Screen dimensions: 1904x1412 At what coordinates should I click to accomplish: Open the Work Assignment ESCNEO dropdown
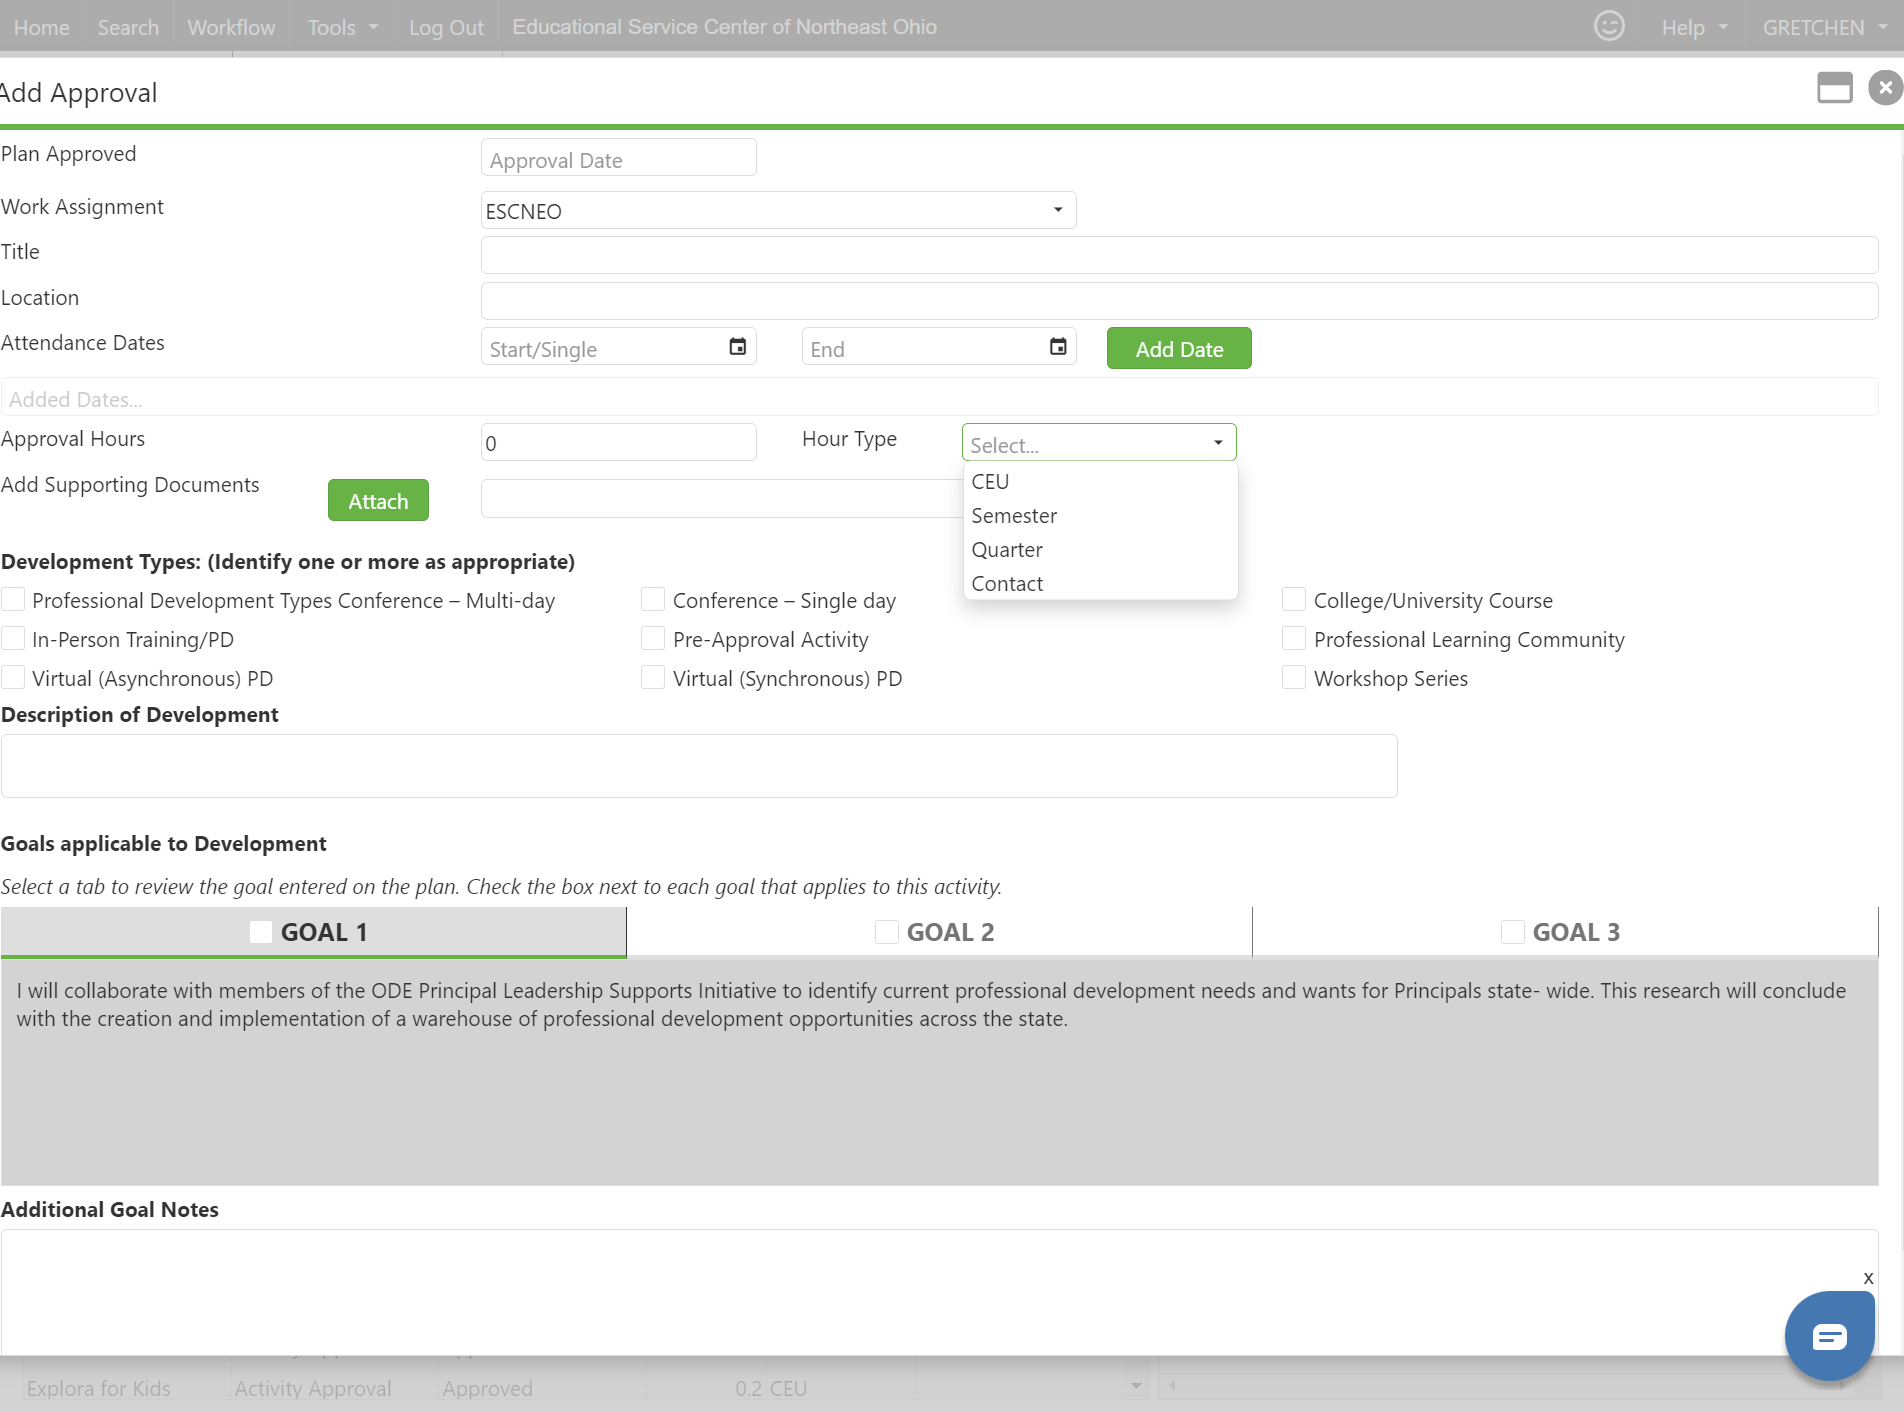[778, 210]
